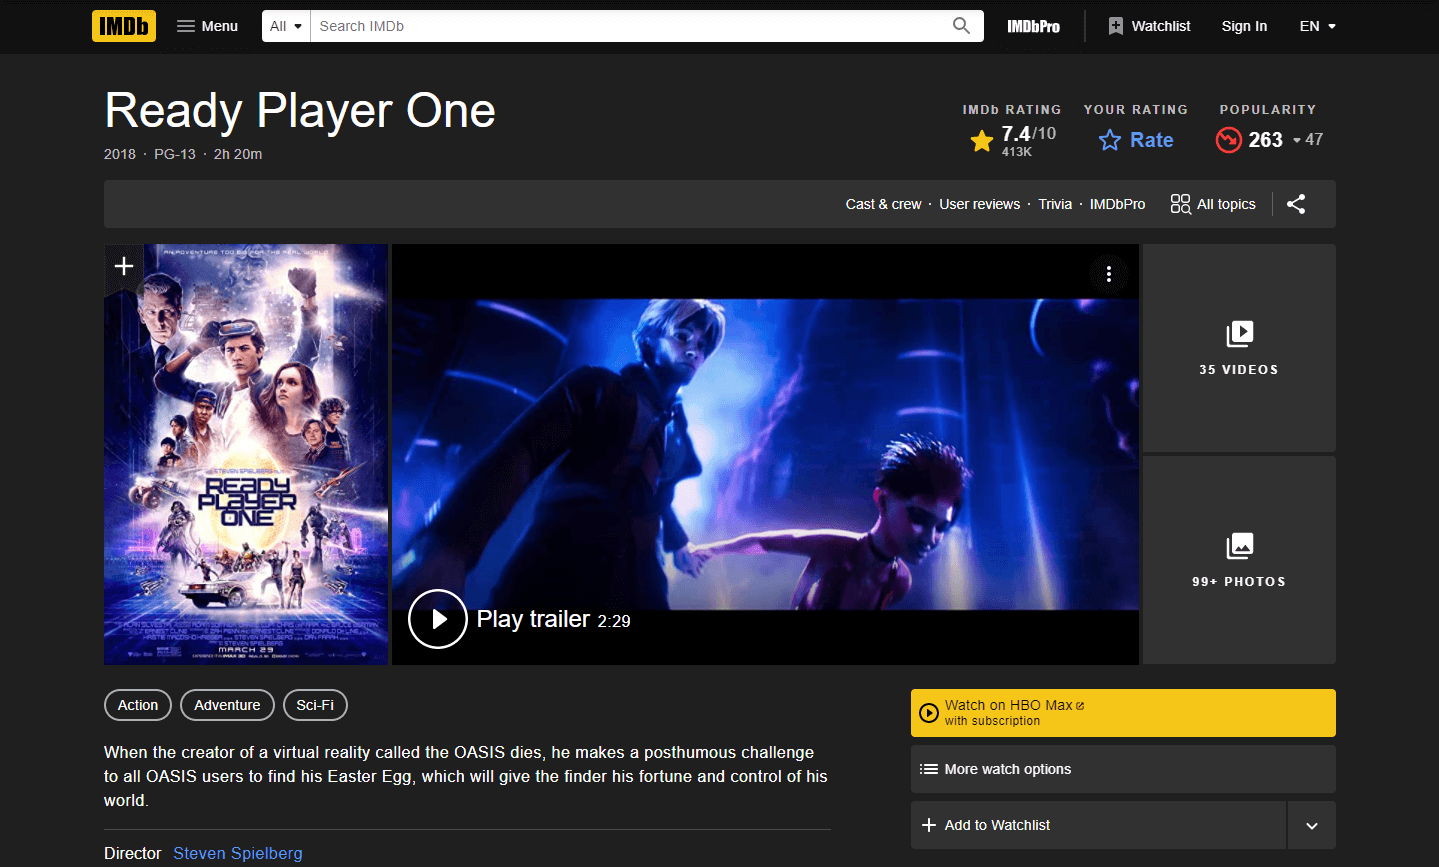Viewport: 1439px width, 867px height.
Task: Expand the EN language selector
Action: [x=1317, y=26]
